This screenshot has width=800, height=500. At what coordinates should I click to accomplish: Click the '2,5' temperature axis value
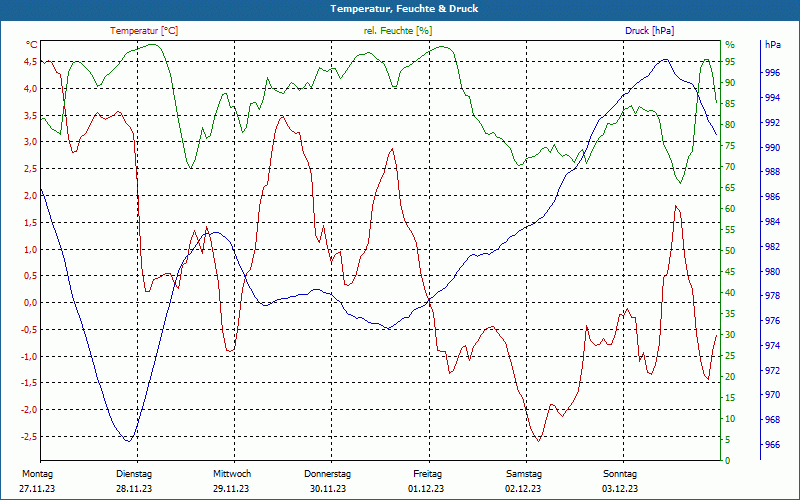coord(31,169)
